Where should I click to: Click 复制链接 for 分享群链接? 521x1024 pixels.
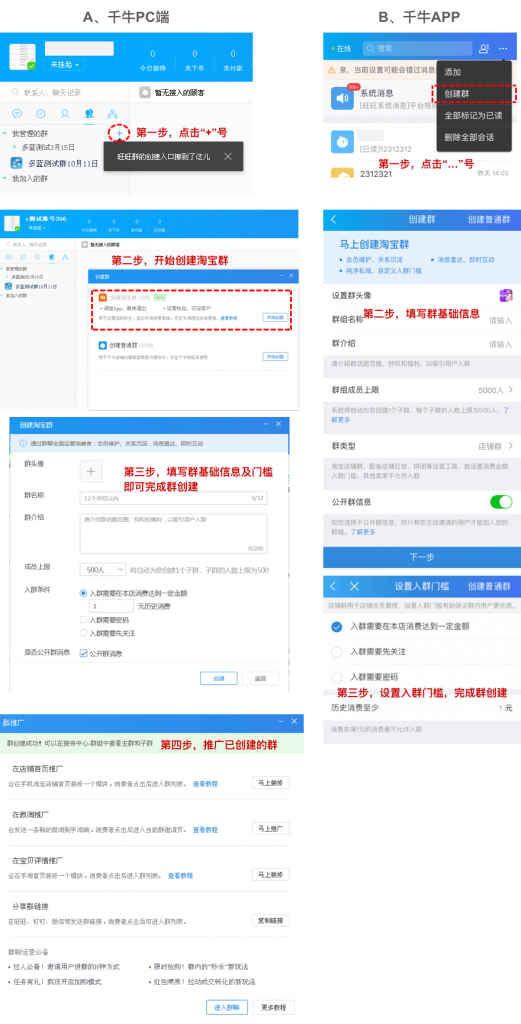270,920
